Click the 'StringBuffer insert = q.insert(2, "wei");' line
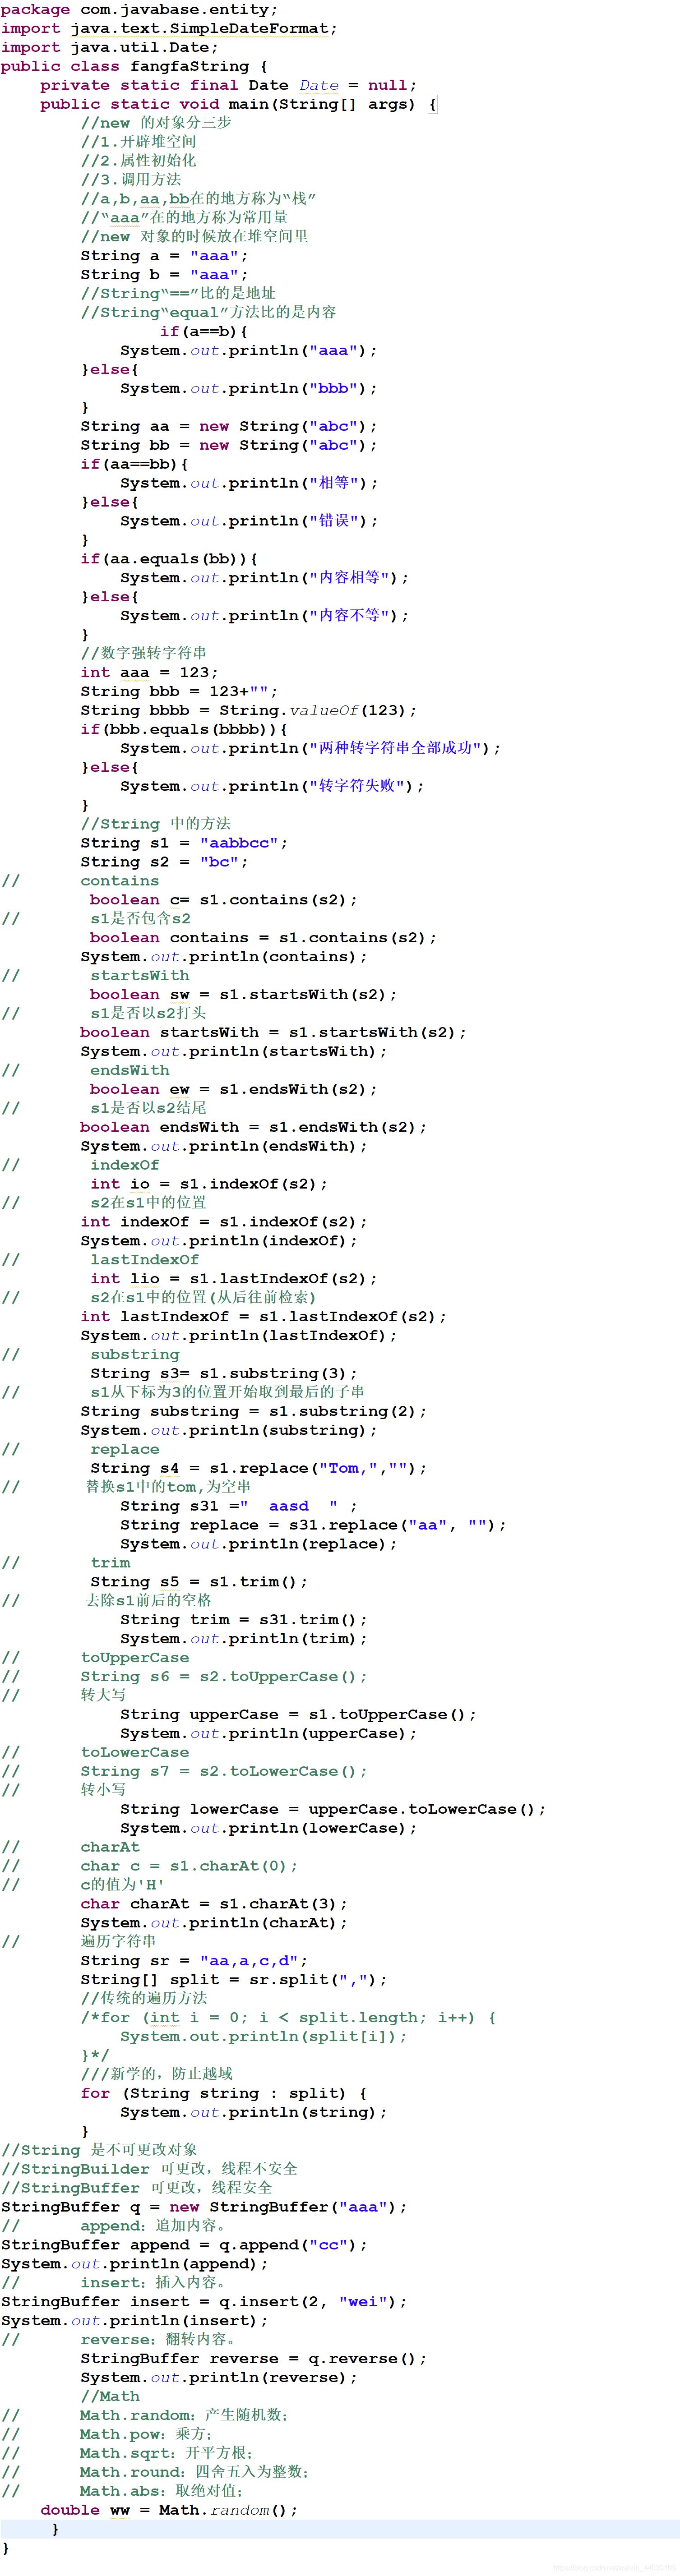 [205, 2302]
